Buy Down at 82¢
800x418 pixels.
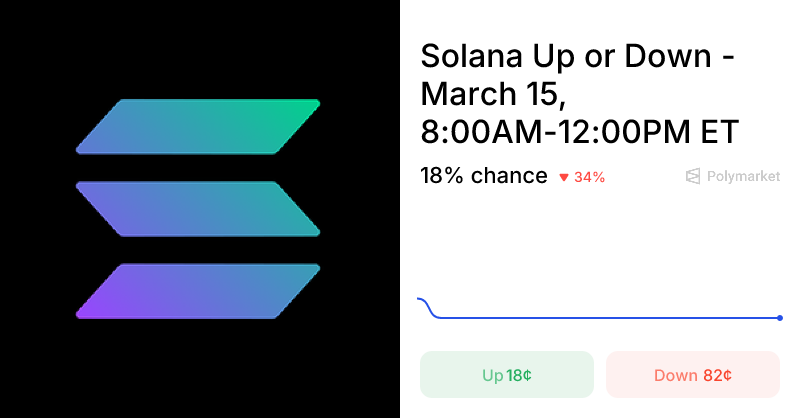pos(692,375)
